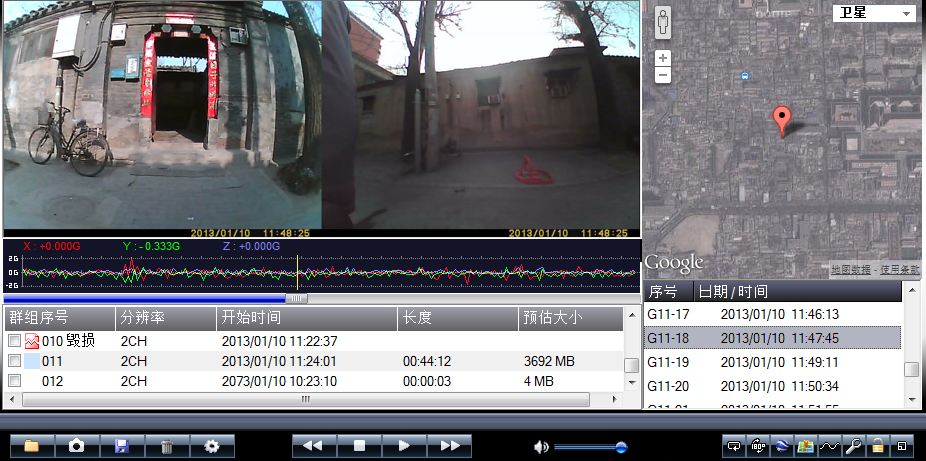Zoom out the map with minus button

coord(663,76)
